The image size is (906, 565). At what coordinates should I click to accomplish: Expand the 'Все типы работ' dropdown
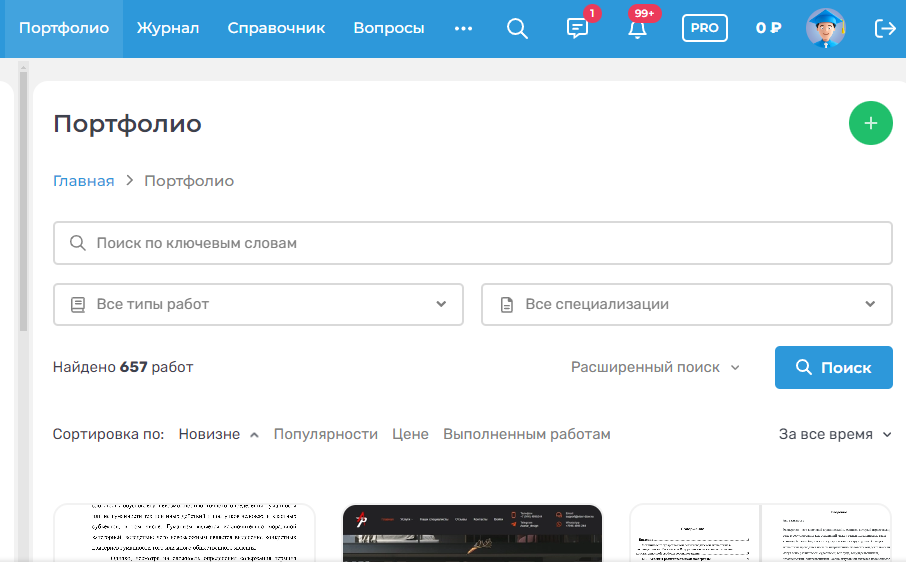[x=258, y=304]
